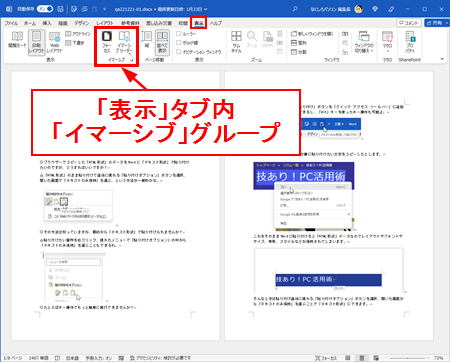Expand the document title dropdown arrow
This screenshot has height=362, width=450.
coord(206,9)
